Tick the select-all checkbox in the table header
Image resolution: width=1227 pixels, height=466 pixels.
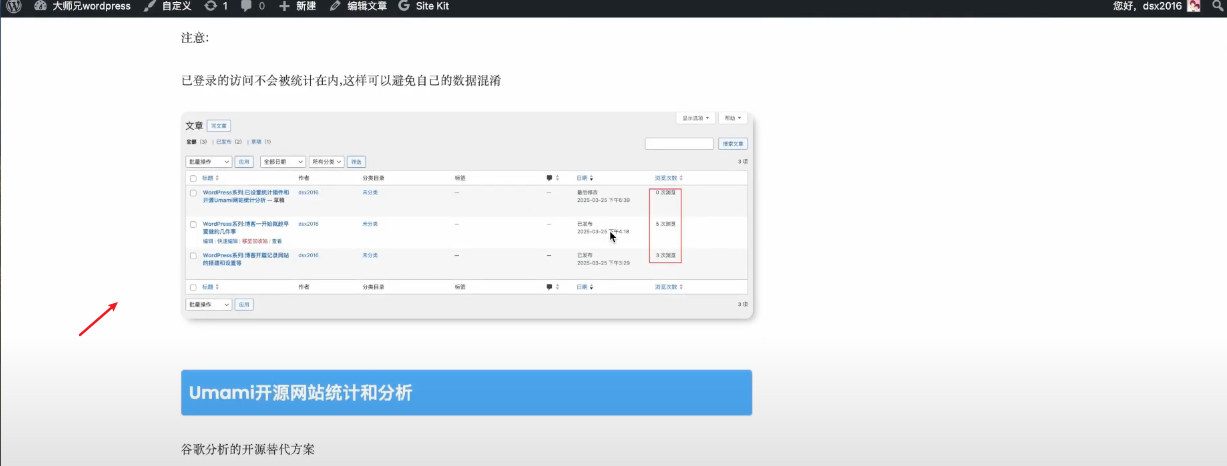point(193,178)
